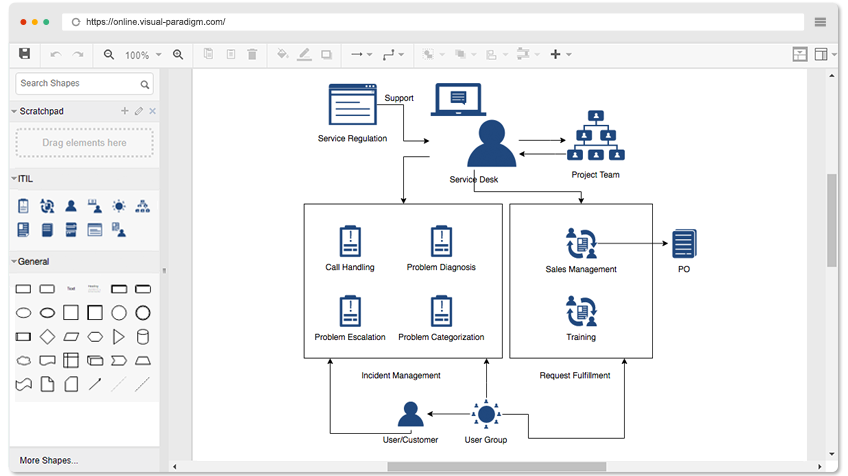
Task: Open the browser hamburger menu
Action: [x=820, y=22]
